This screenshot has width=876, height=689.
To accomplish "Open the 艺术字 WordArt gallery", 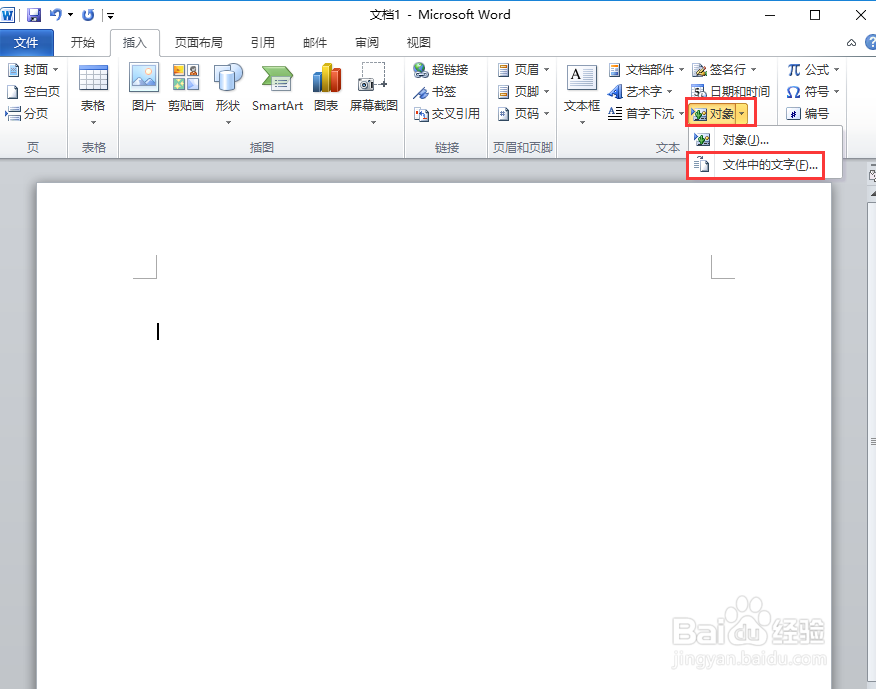I will click(x=640, y=92).
